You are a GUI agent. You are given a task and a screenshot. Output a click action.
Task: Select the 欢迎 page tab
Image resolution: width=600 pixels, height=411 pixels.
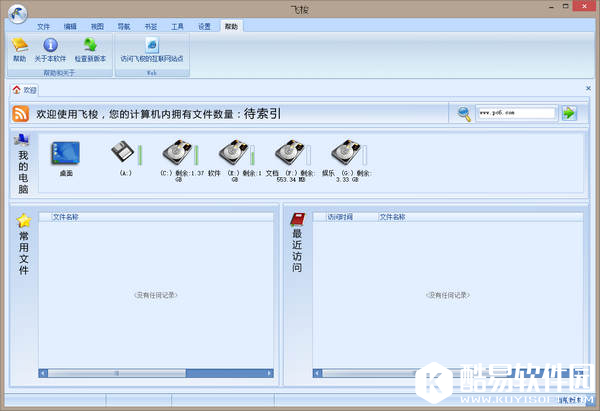click(26, 90)
